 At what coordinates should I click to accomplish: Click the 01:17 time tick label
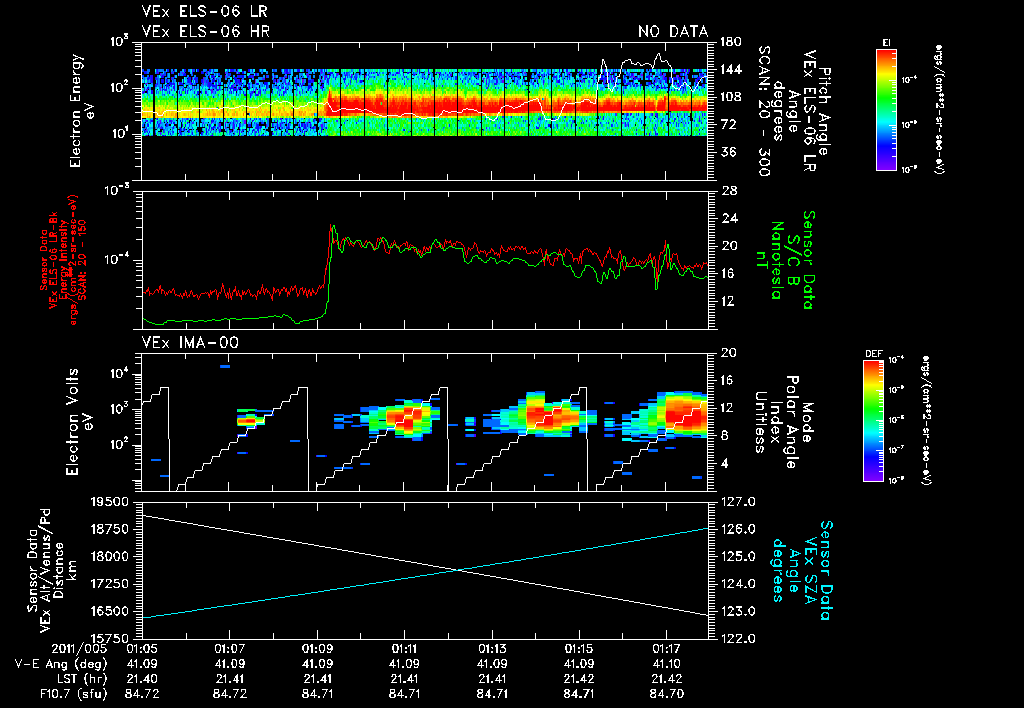(x=667, y=650)
